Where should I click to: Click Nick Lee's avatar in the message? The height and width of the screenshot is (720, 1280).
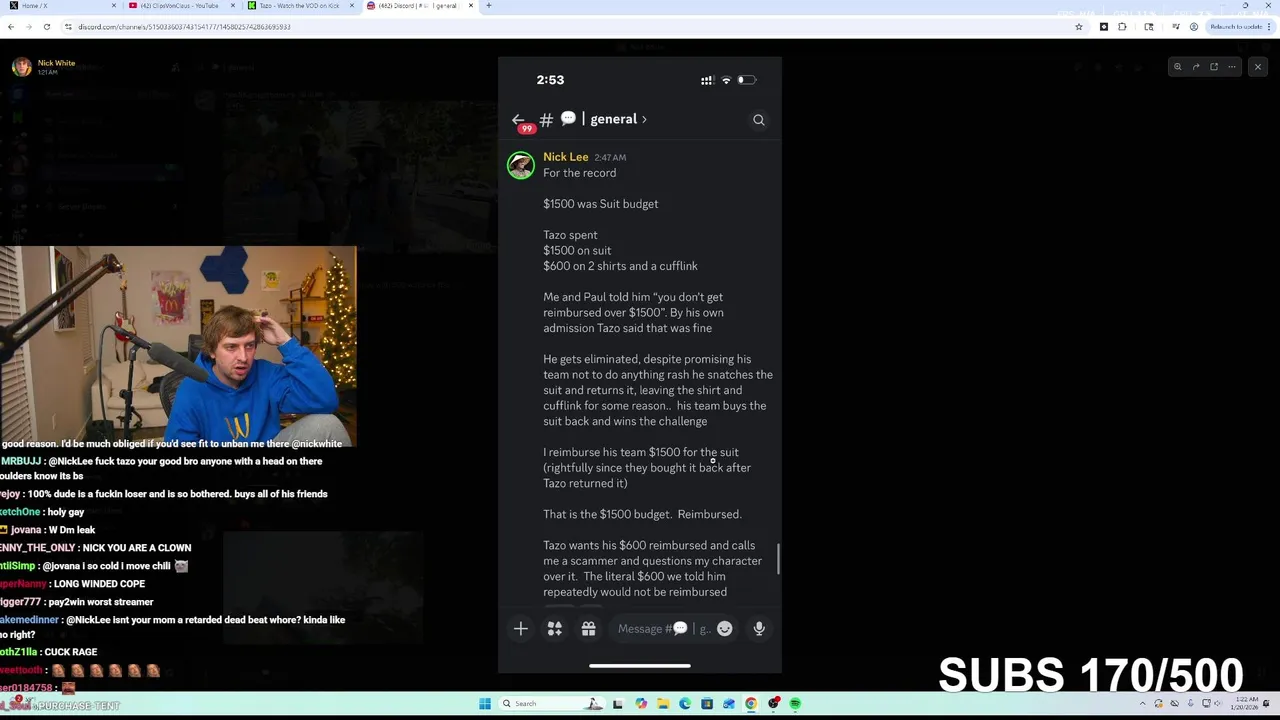pyautogui.click(x=521, y=165)
